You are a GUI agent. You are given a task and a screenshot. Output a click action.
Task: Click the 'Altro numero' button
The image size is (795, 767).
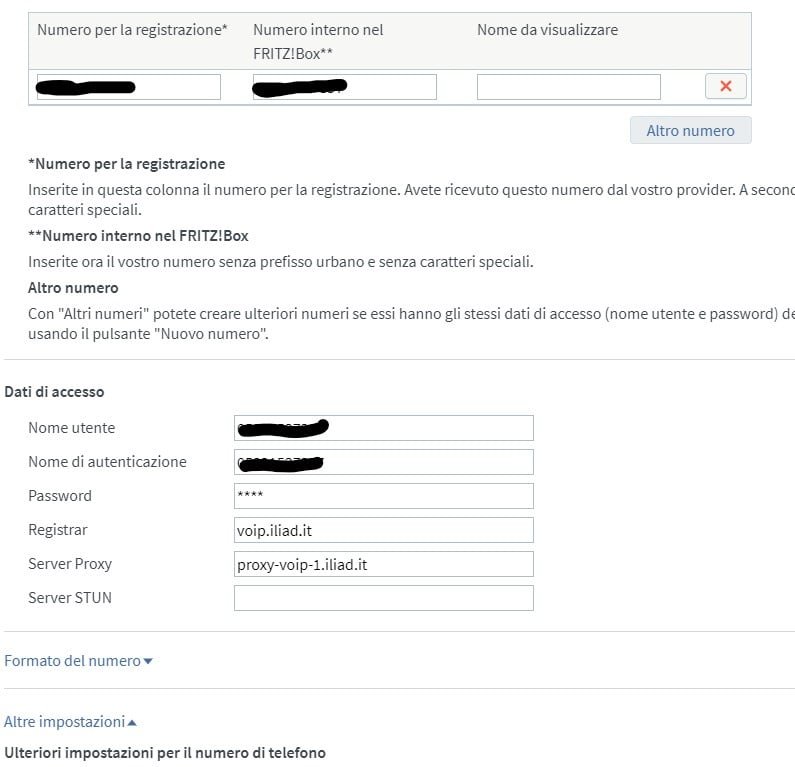pyautogui.click(x=690, y=130)
